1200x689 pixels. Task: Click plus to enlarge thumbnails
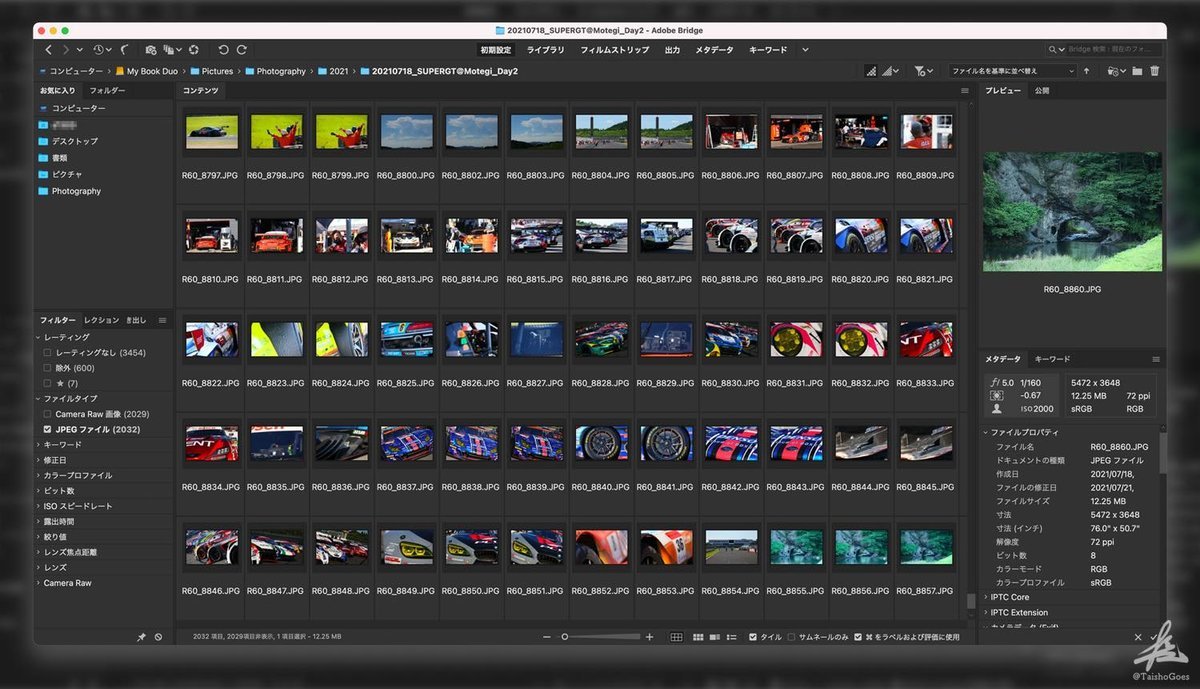[x=649, y=637]
